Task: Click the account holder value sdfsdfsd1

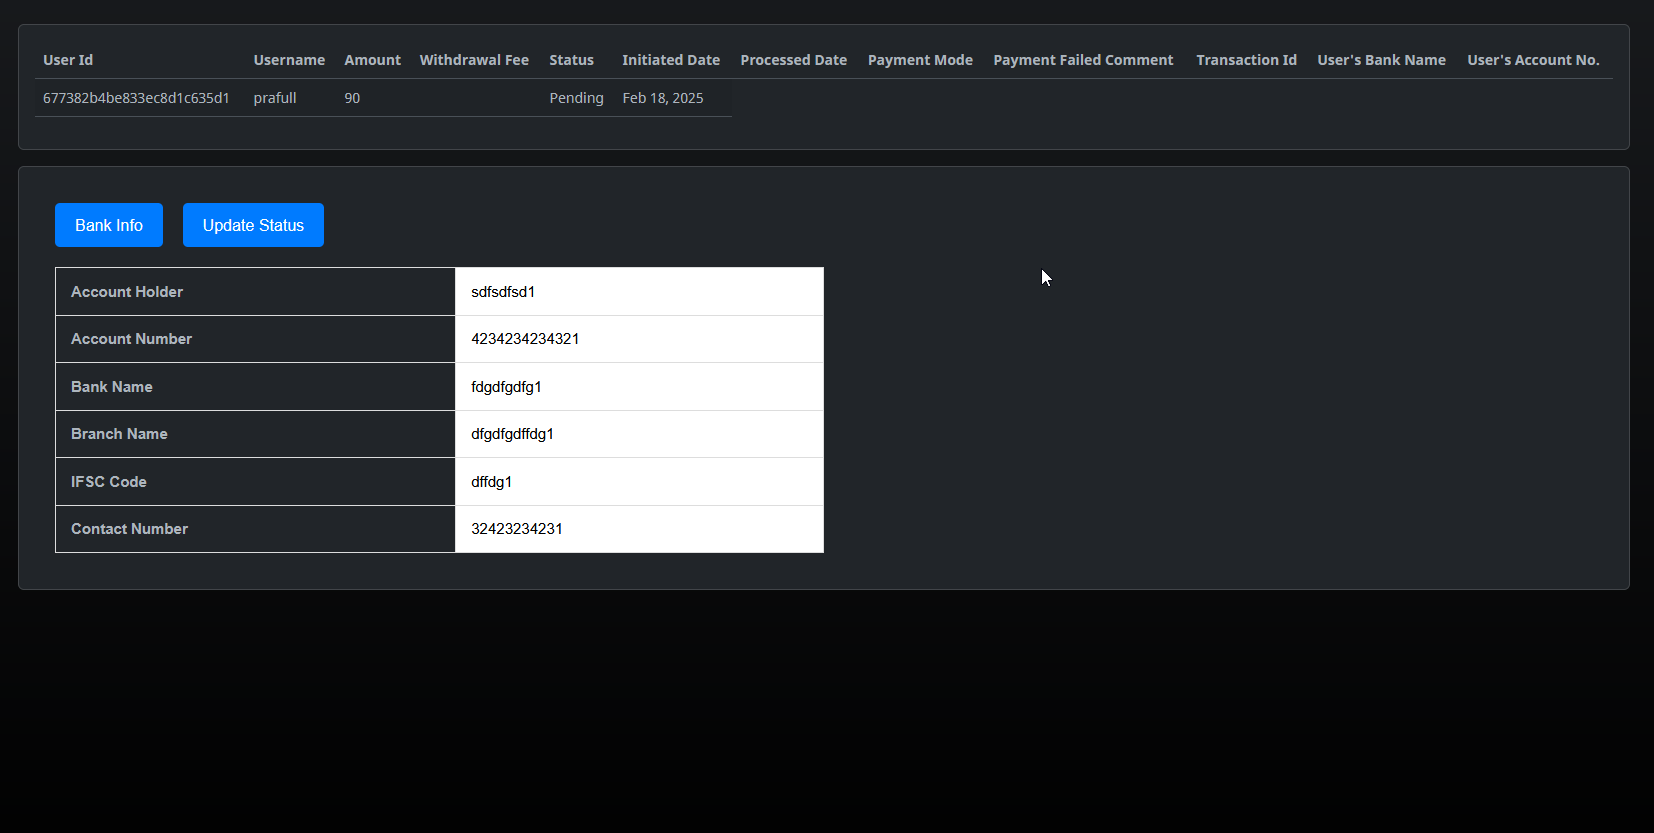Action: [x=503, y=292]
